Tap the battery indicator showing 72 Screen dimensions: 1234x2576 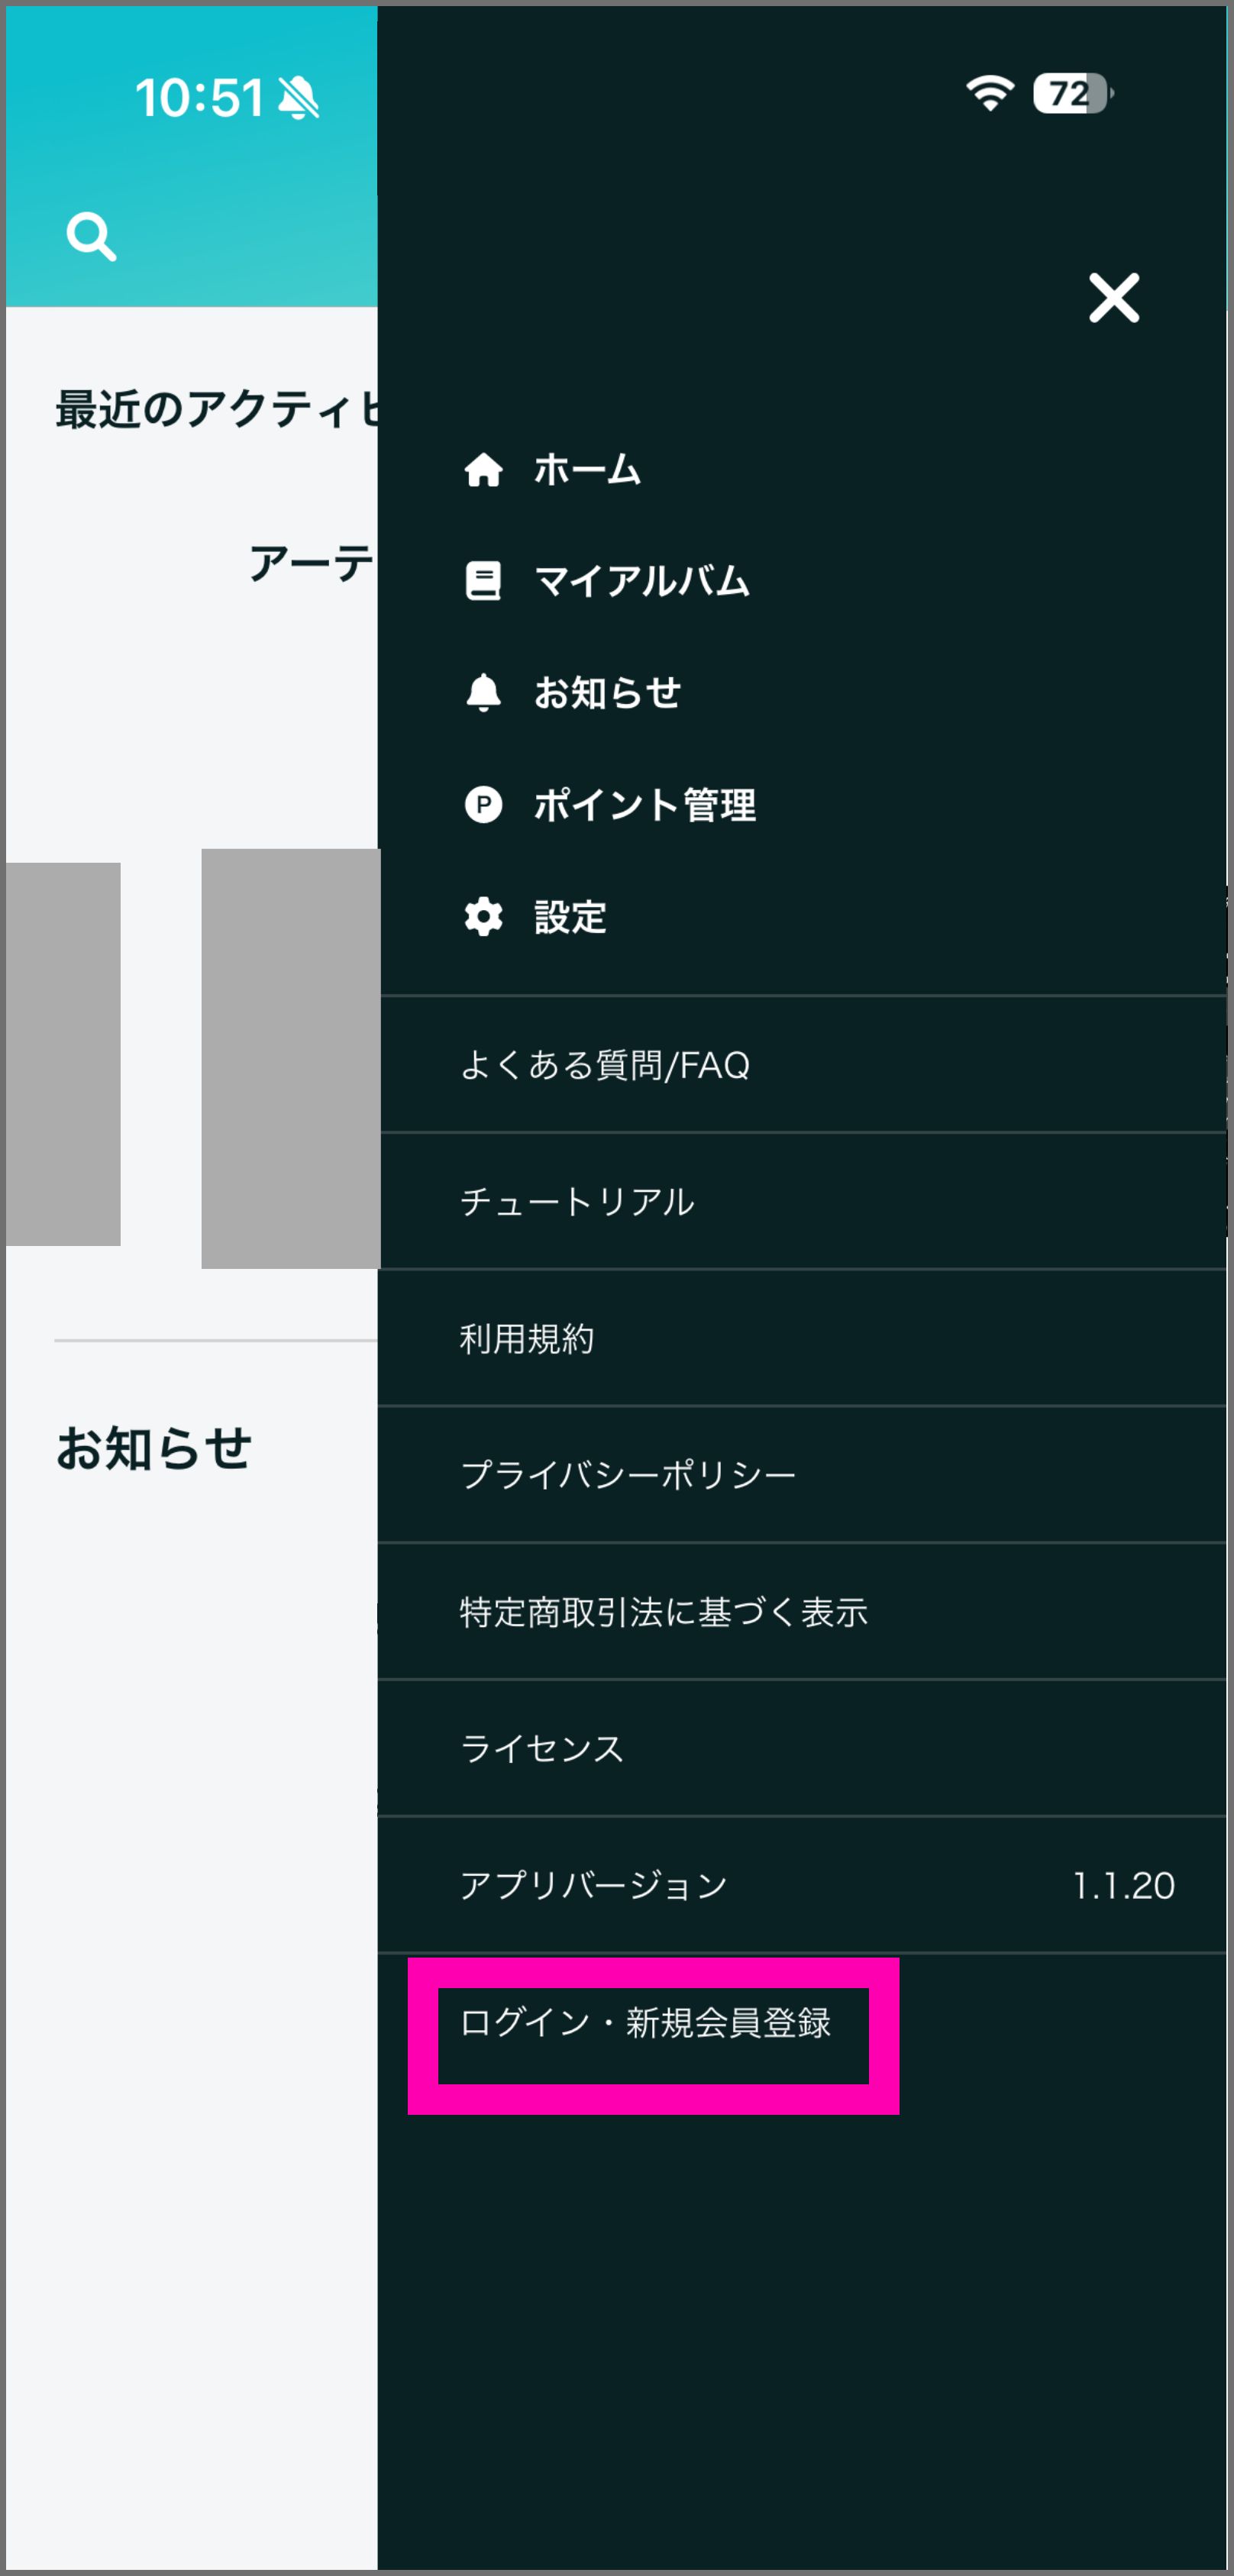pos(1071,94)
